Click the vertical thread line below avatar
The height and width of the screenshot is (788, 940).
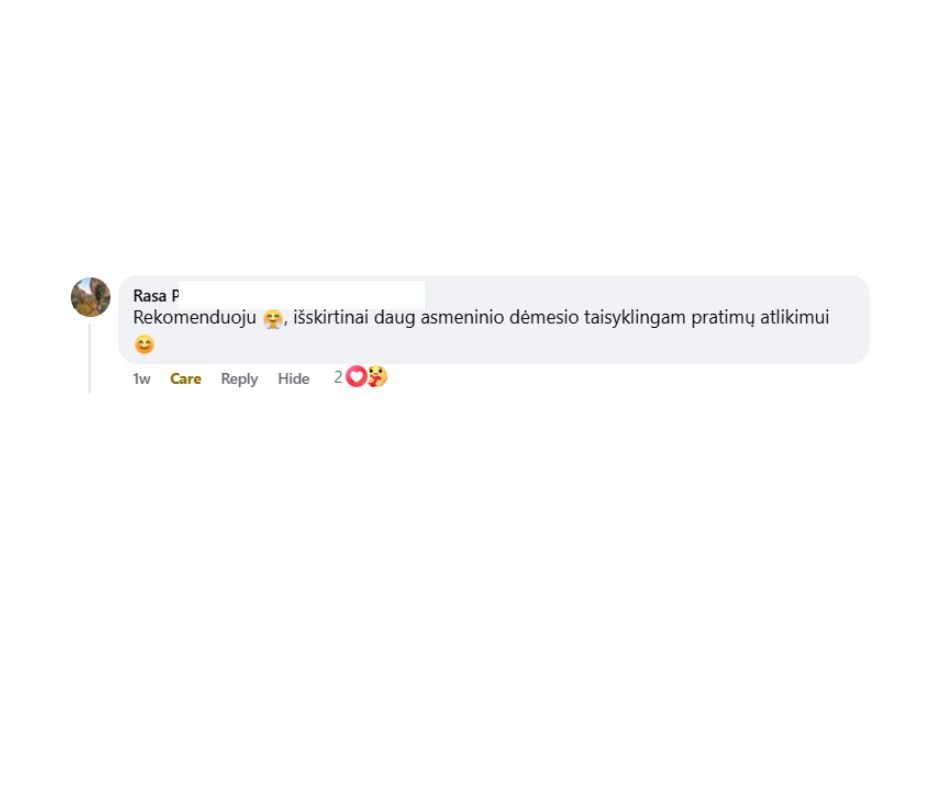90,359
